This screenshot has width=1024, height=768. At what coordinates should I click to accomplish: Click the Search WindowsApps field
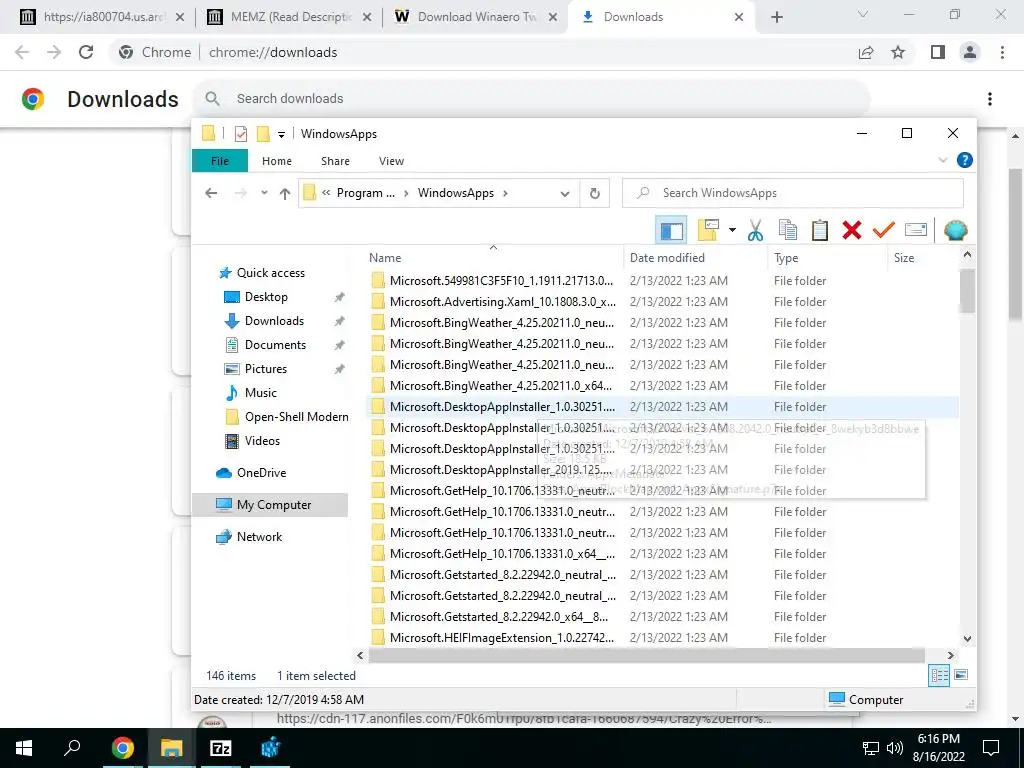click(793, 193)
